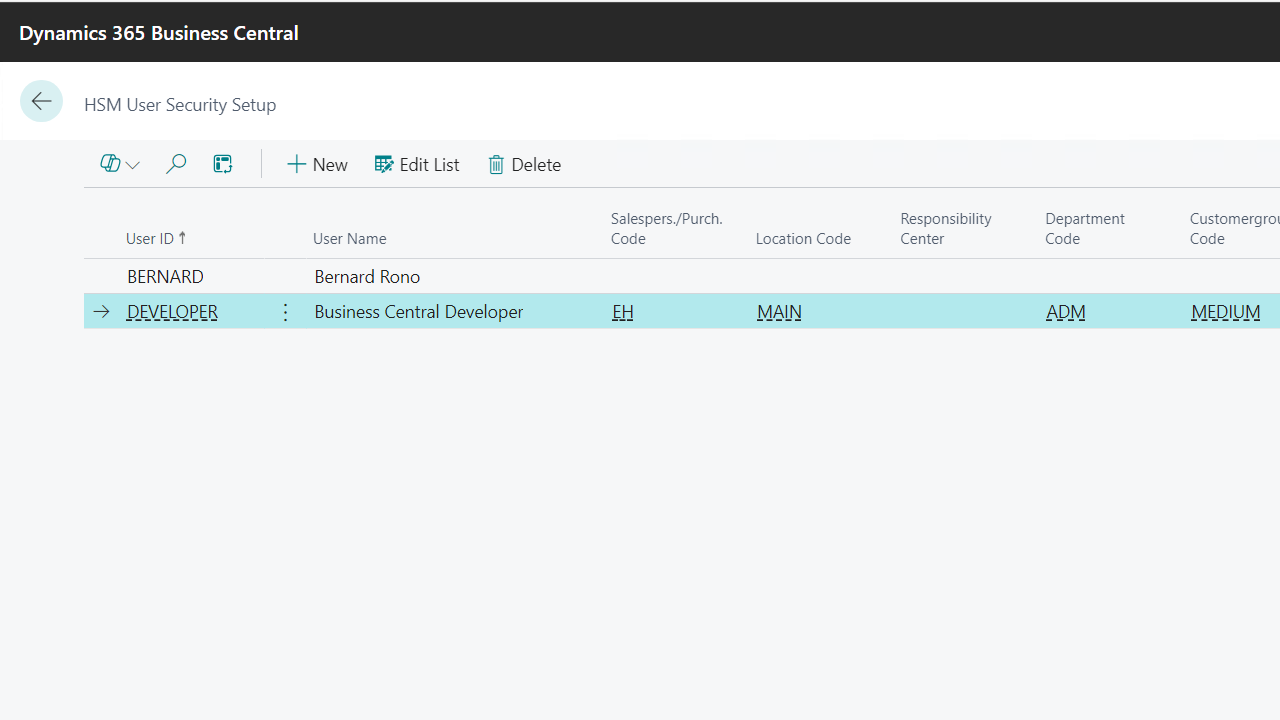The image size is (1280, 720).
Task: Open the MAIN location code link
Action: 779,311
